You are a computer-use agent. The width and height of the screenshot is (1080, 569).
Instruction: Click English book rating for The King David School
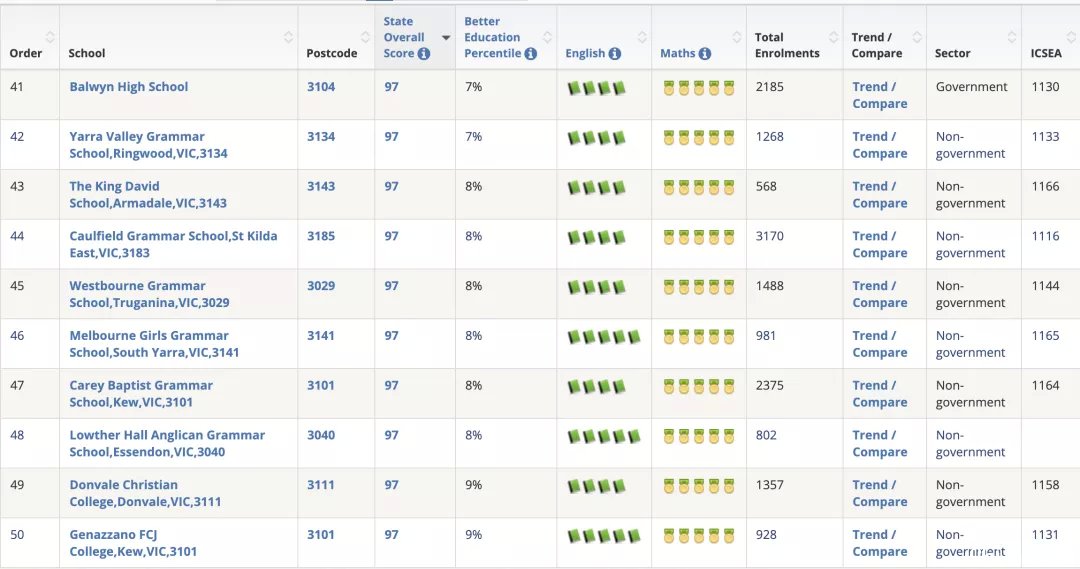coord(596,187)
